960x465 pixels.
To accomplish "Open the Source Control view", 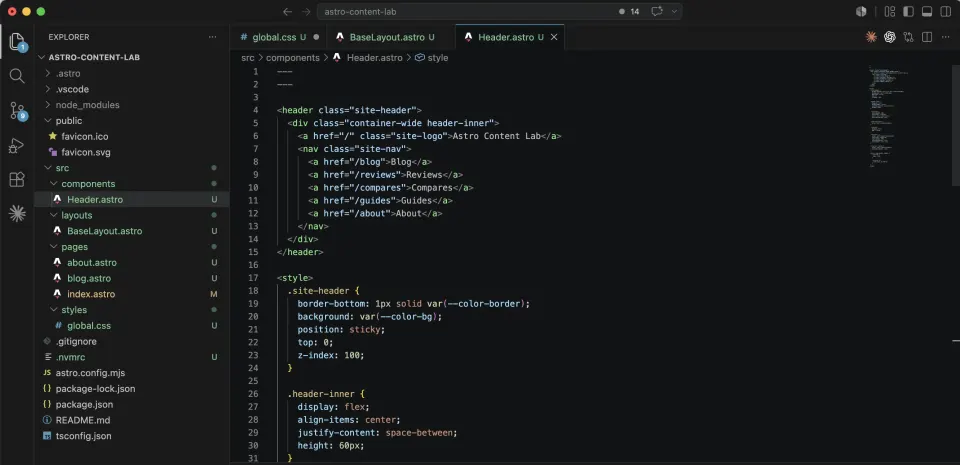I will click(x=17, y=111).
